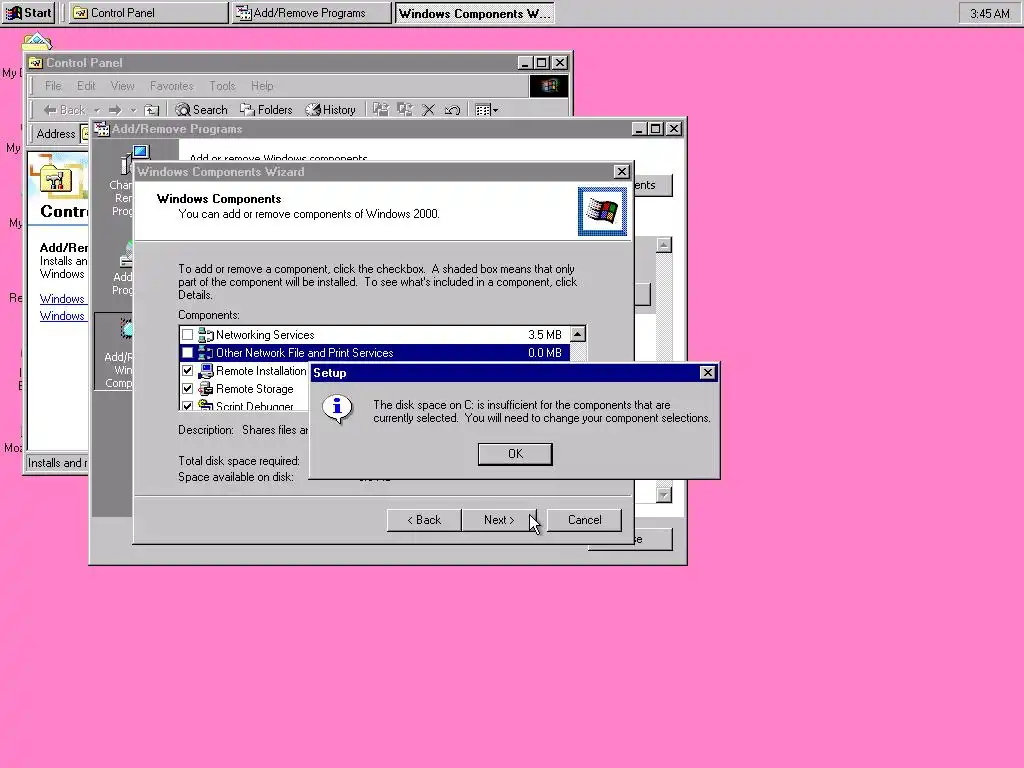Click History in Control Panel toolbar
The width and height of the screenshot is (1024, 768).
(x=331, y=110)
